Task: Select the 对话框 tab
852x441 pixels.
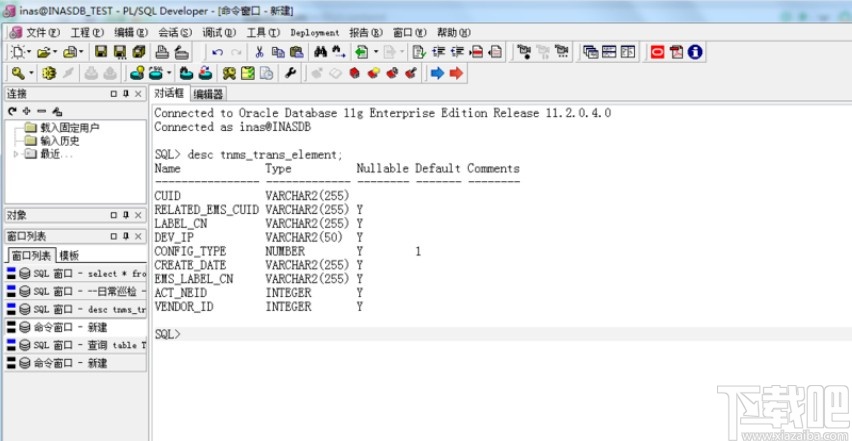Action: pos(170,93)
